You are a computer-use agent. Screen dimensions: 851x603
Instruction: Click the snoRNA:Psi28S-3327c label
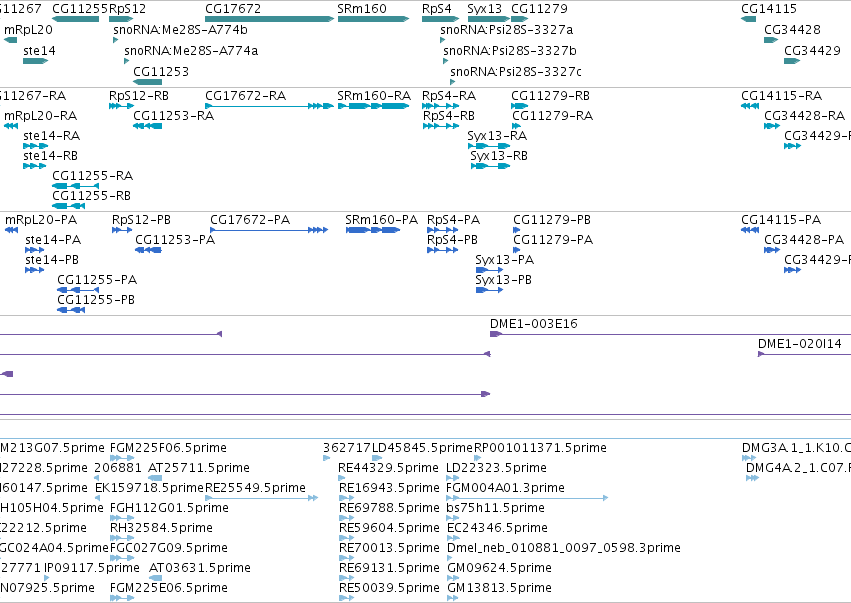point(516,72)
